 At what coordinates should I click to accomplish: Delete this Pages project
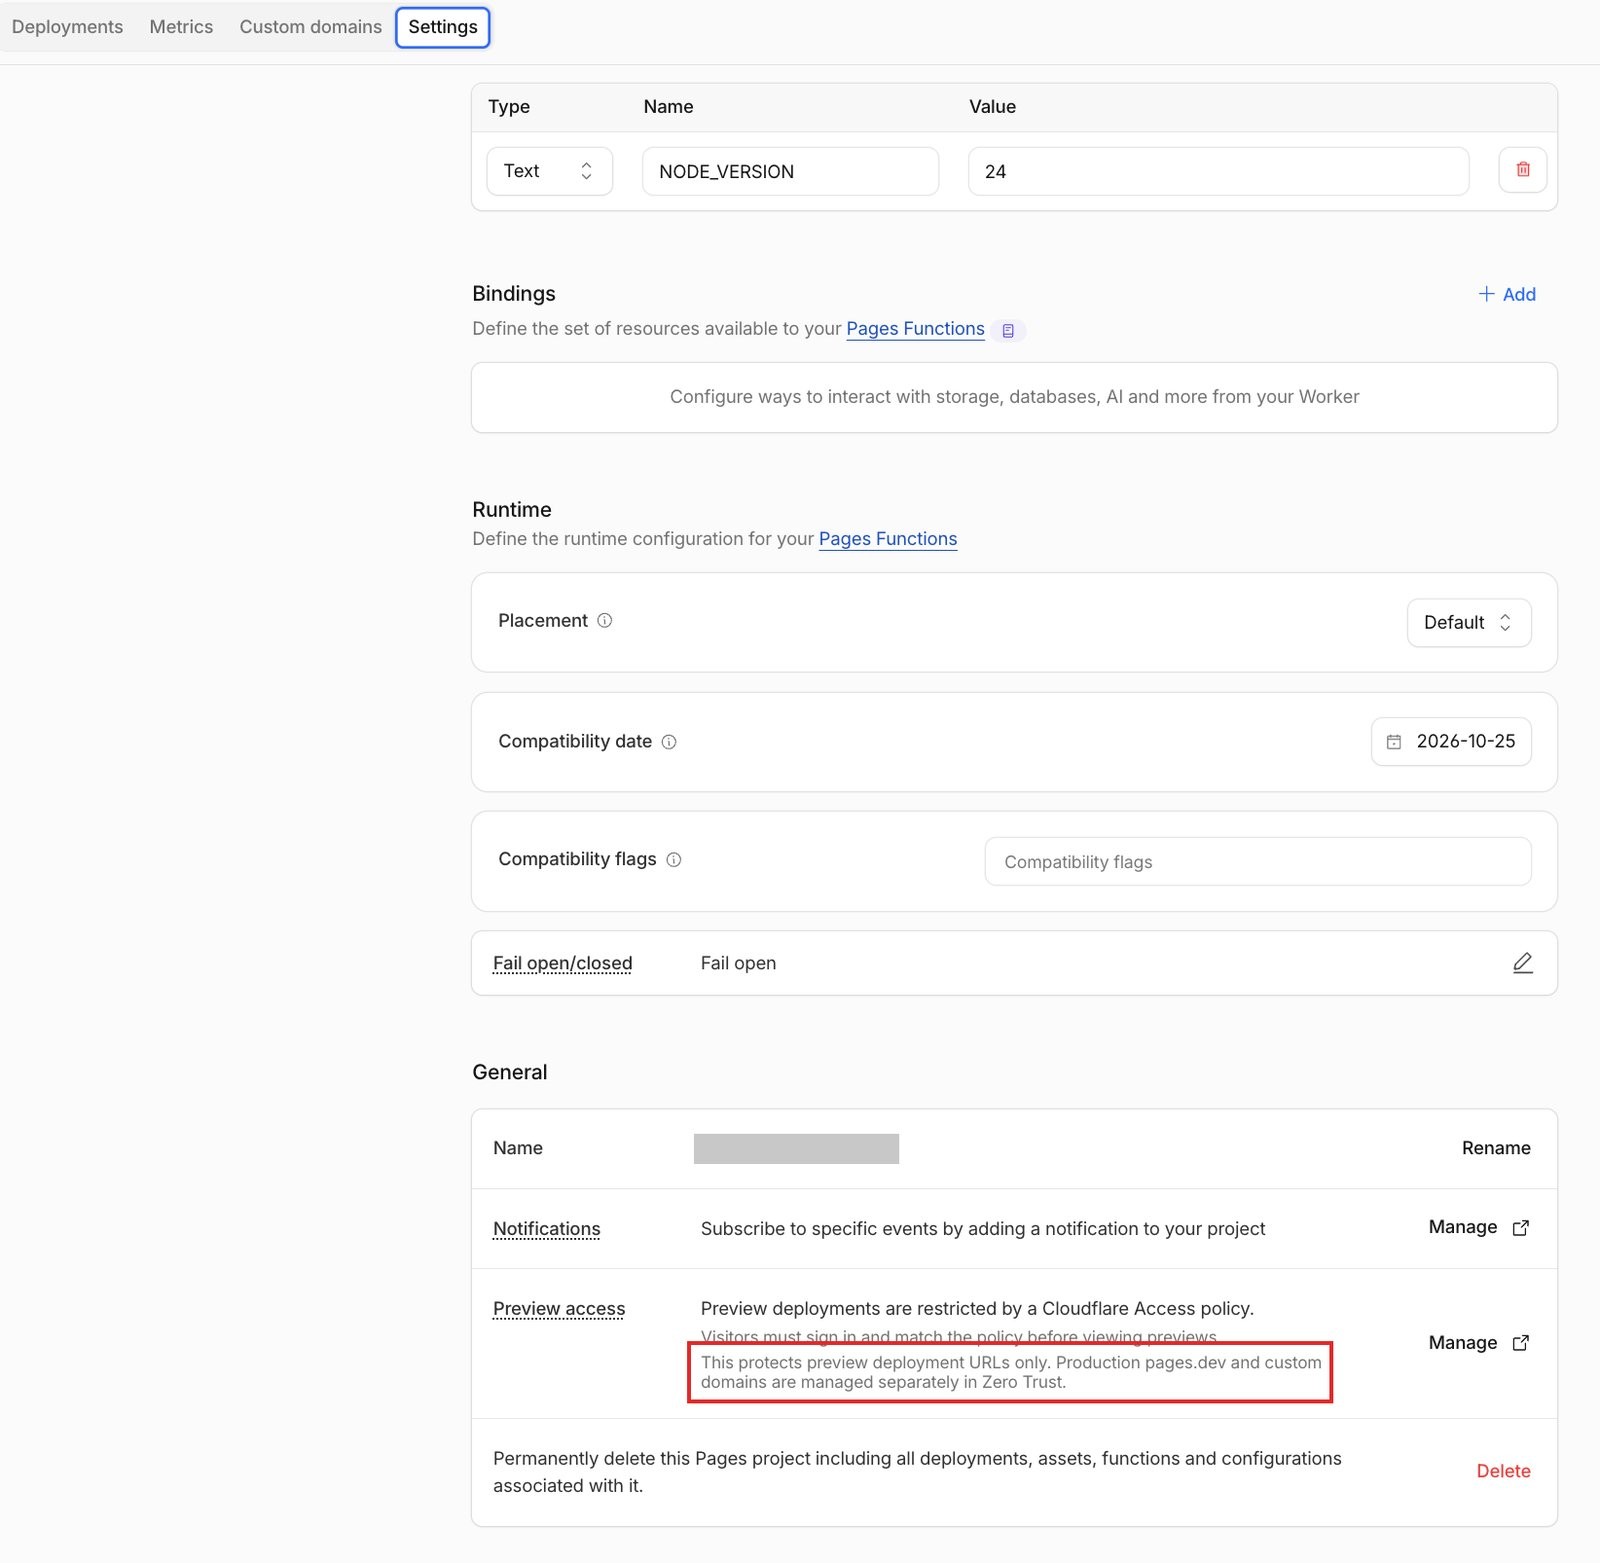click(1503, 1471)
